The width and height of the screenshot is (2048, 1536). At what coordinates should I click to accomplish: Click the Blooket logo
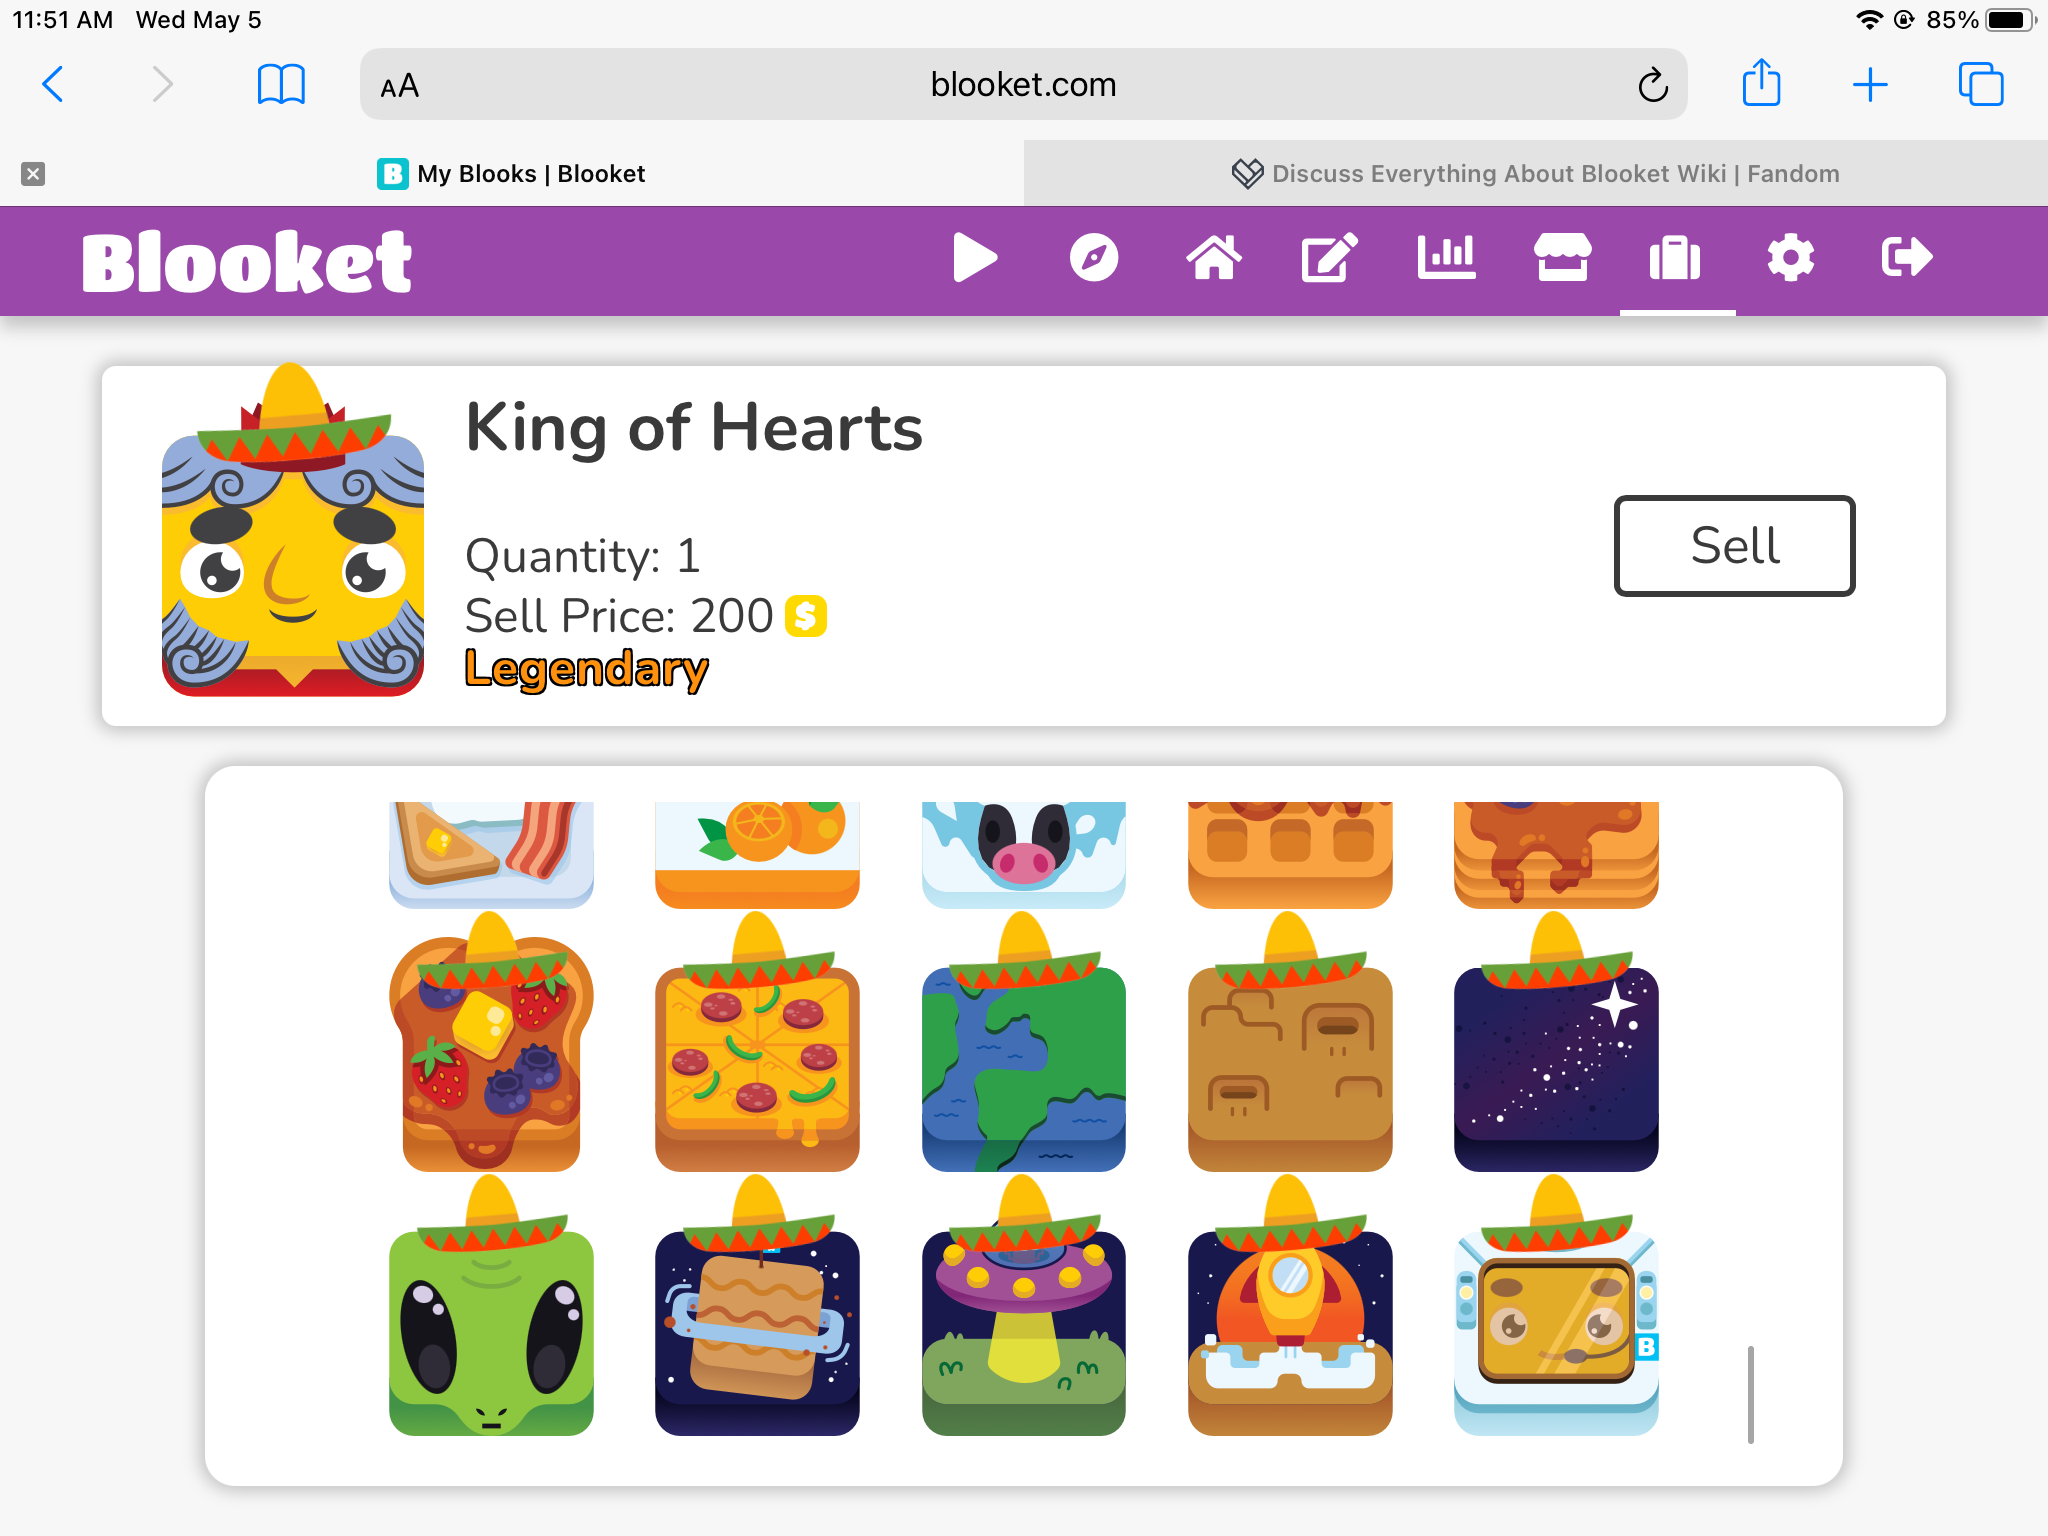click(x=247, y=262)
